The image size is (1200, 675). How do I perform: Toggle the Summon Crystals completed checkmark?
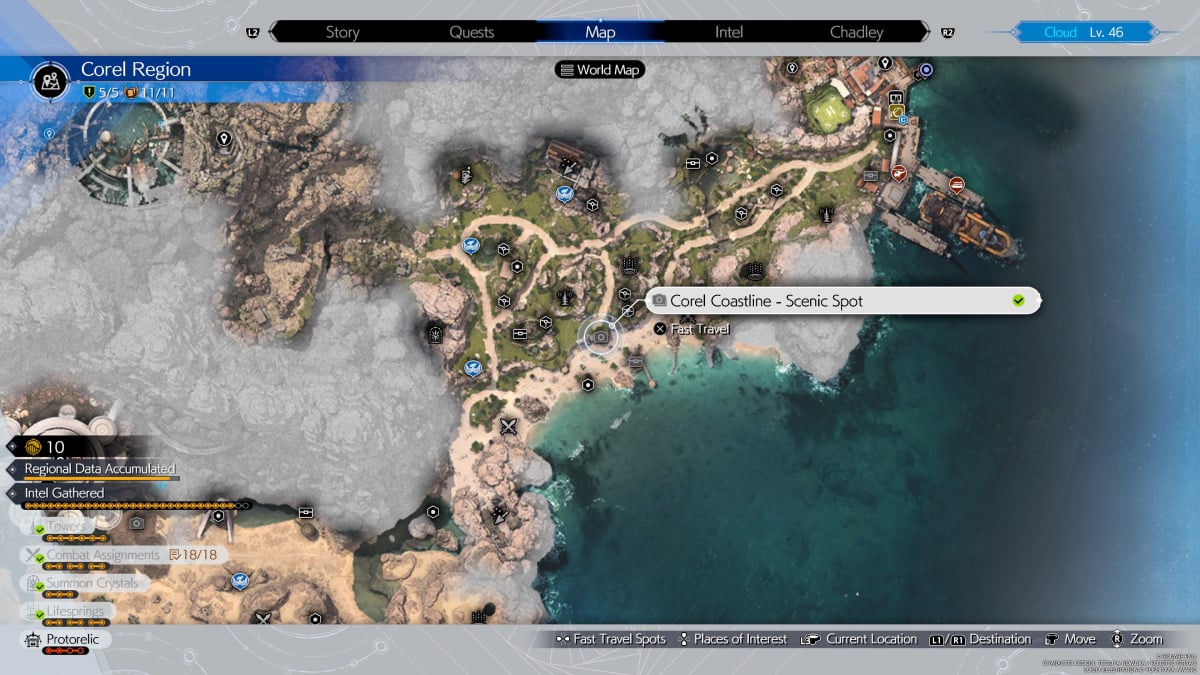pos(38,585)
